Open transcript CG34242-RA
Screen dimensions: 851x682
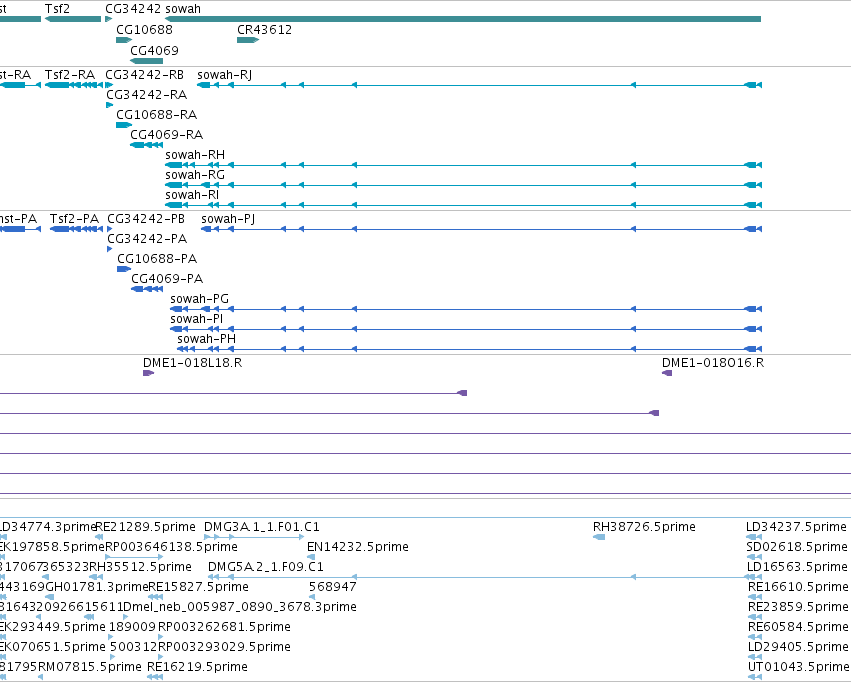coord(147,94)
